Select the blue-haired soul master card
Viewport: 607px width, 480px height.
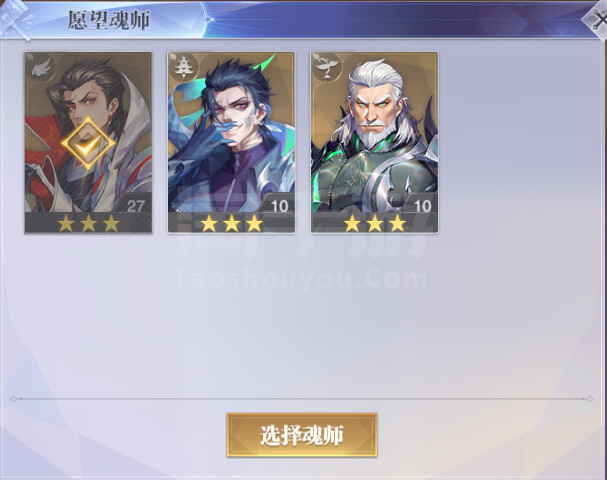(231, 143)
